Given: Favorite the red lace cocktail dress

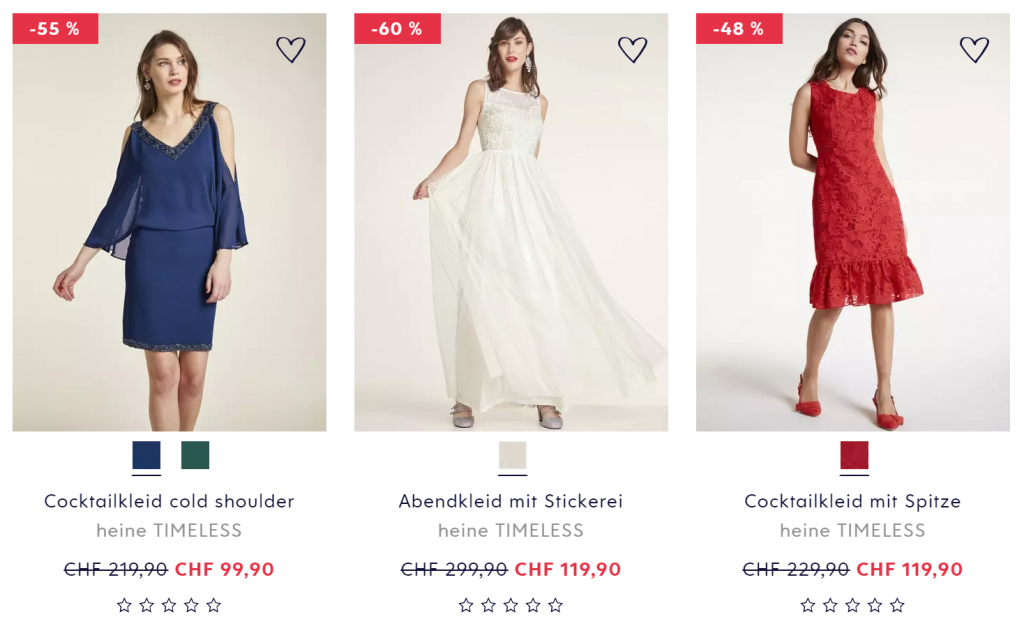Looking at the screenshot, I should [x=974, y=49].
